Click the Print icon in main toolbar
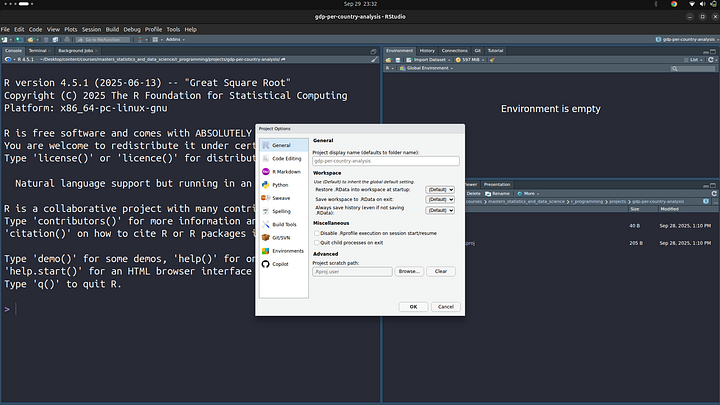 [x=67, y=39]
